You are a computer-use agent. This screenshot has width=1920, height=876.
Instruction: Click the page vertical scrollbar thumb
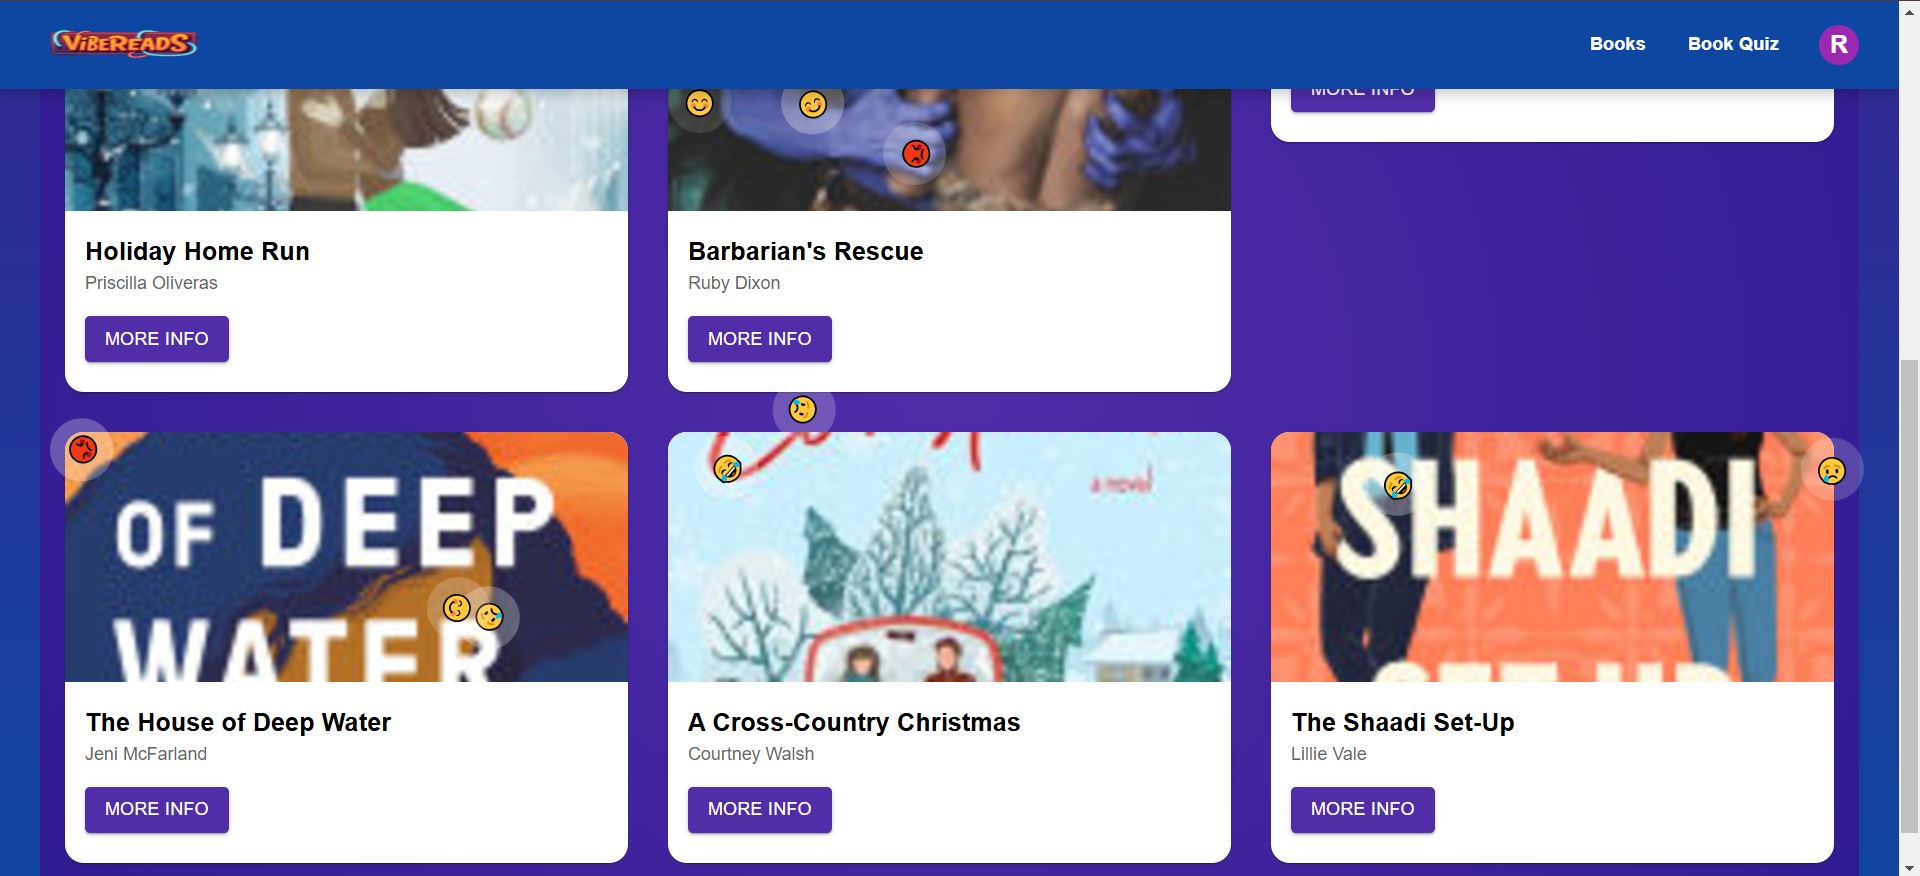pos(1909,596)
